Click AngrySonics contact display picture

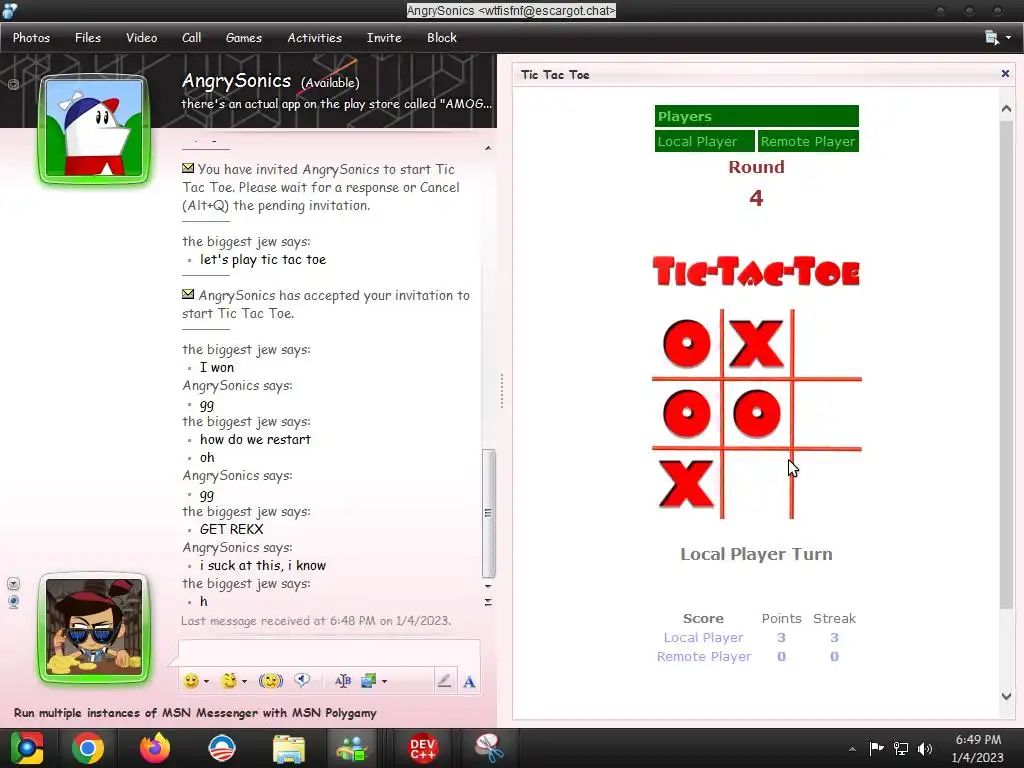pos(94,129)
